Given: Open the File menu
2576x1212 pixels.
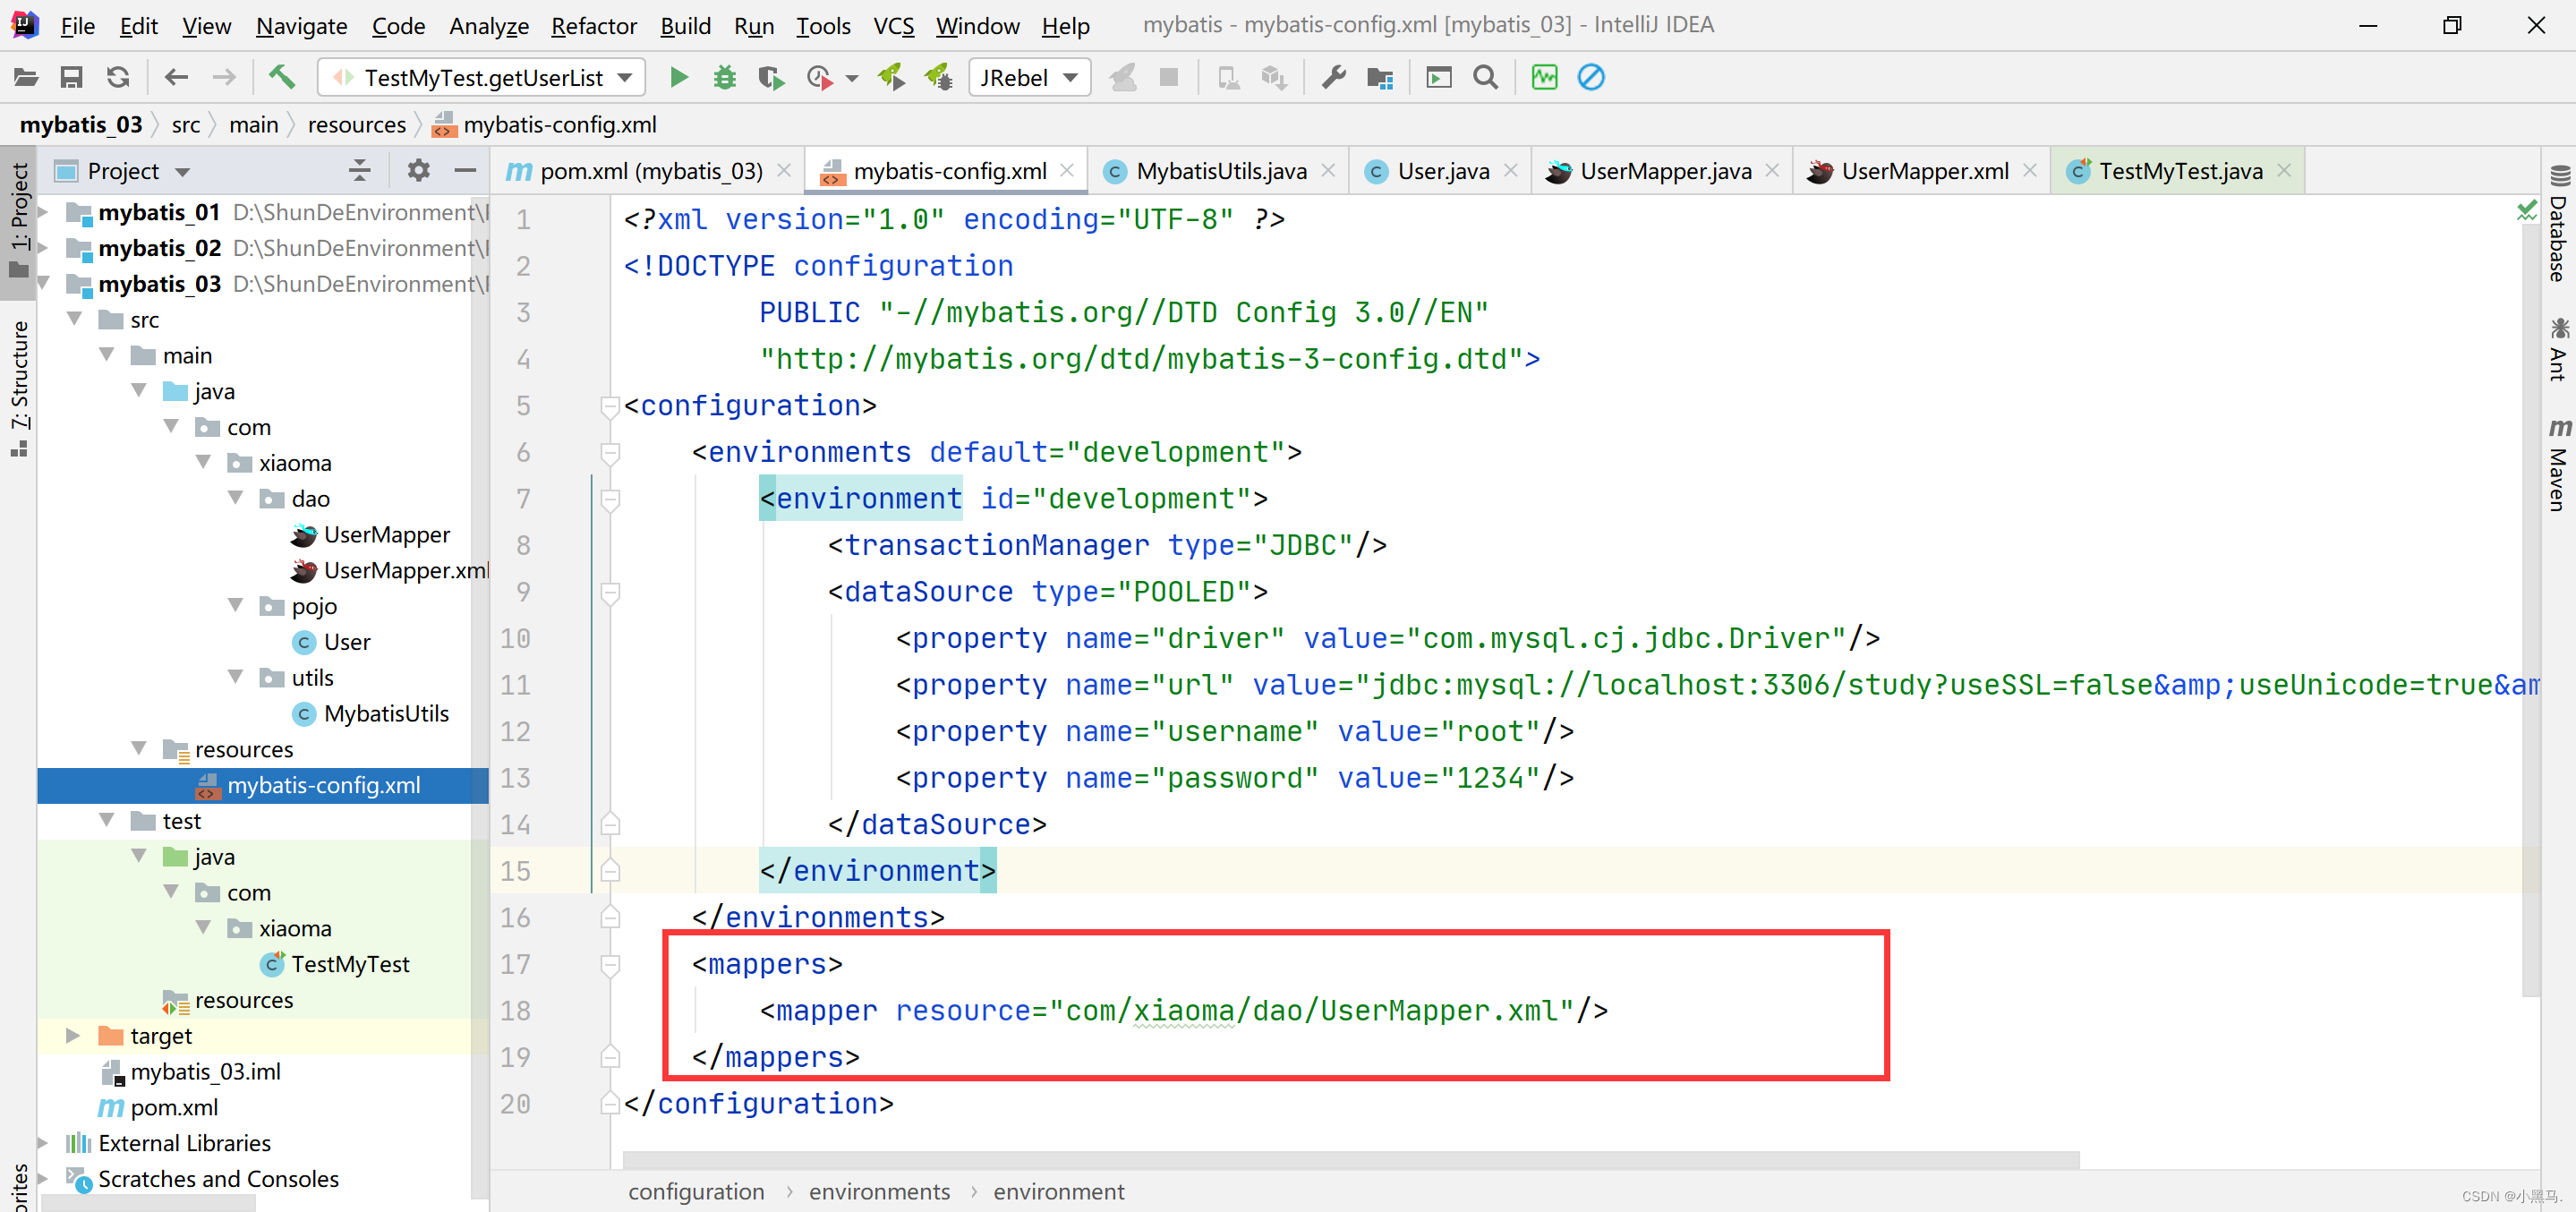Looking at the screenshot, I should click(77, 25).
